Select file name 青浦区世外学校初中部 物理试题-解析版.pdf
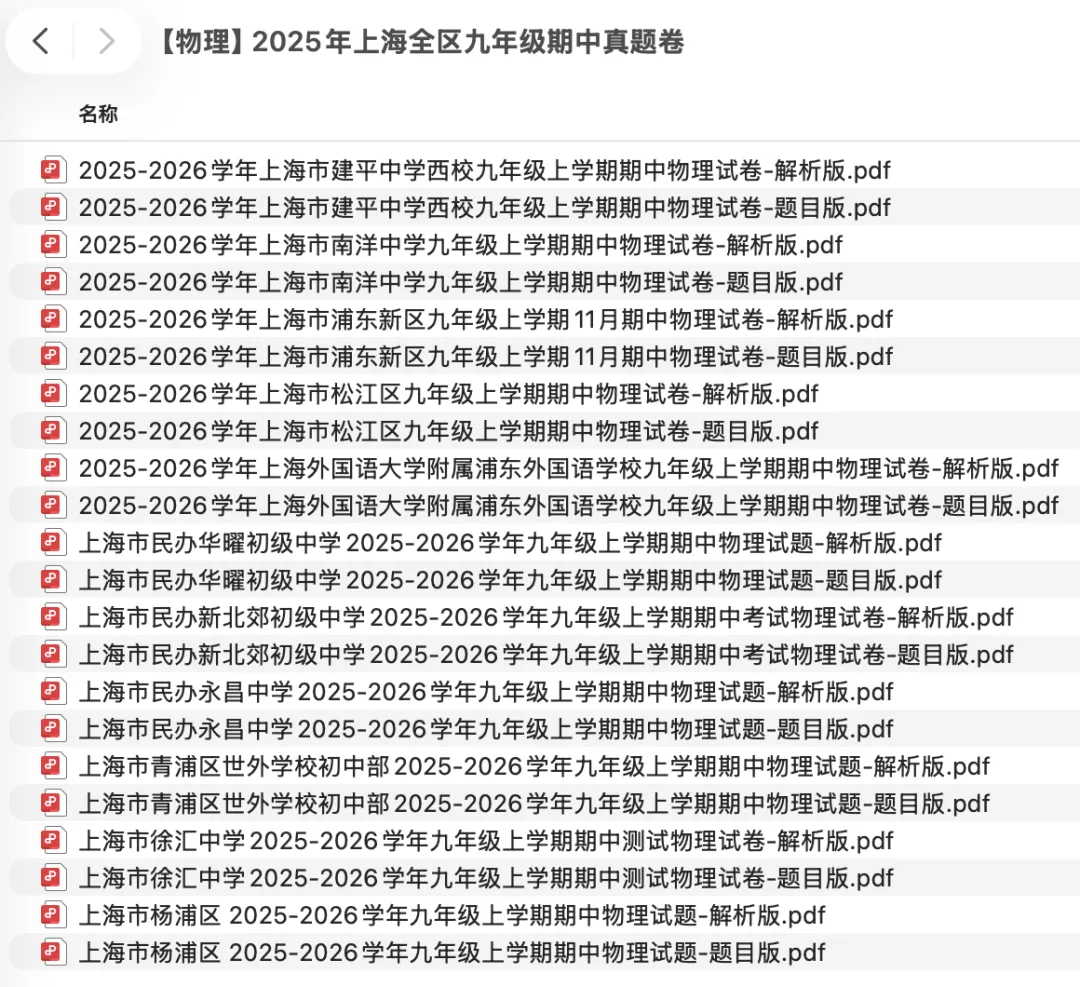The width and height of the screenshot is (1080, 987). 534,766
